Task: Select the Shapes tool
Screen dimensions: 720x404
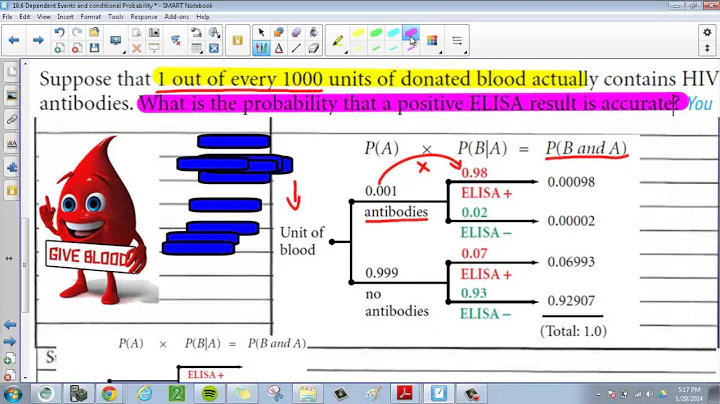Action: coord(279,33)
